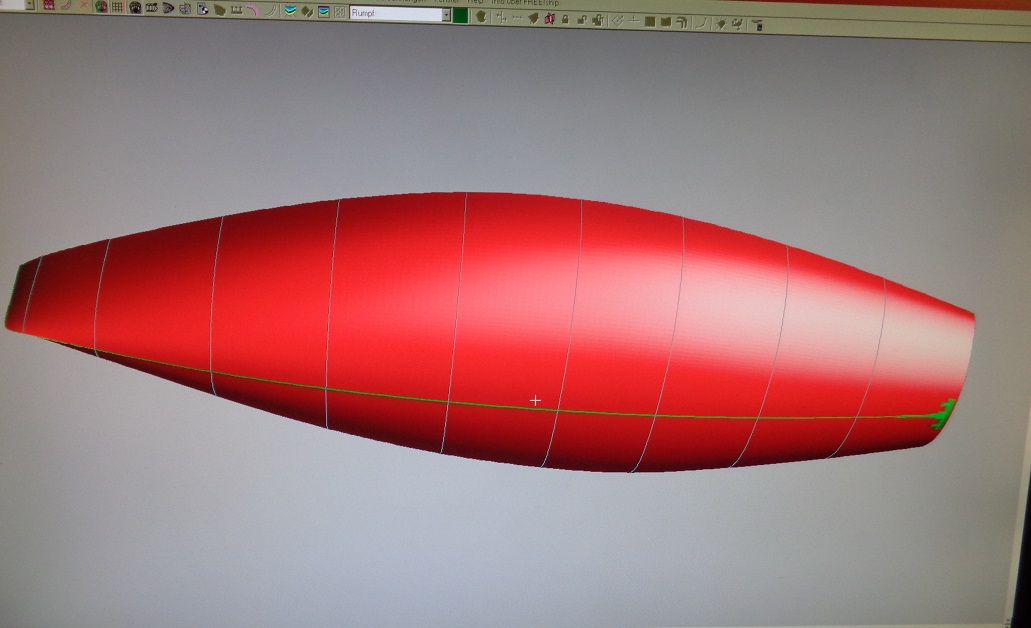The width and height of the screenshot is (1031, 628).
Task: Click the red and pink icon left of the padlocks
Action: point(549,19)
